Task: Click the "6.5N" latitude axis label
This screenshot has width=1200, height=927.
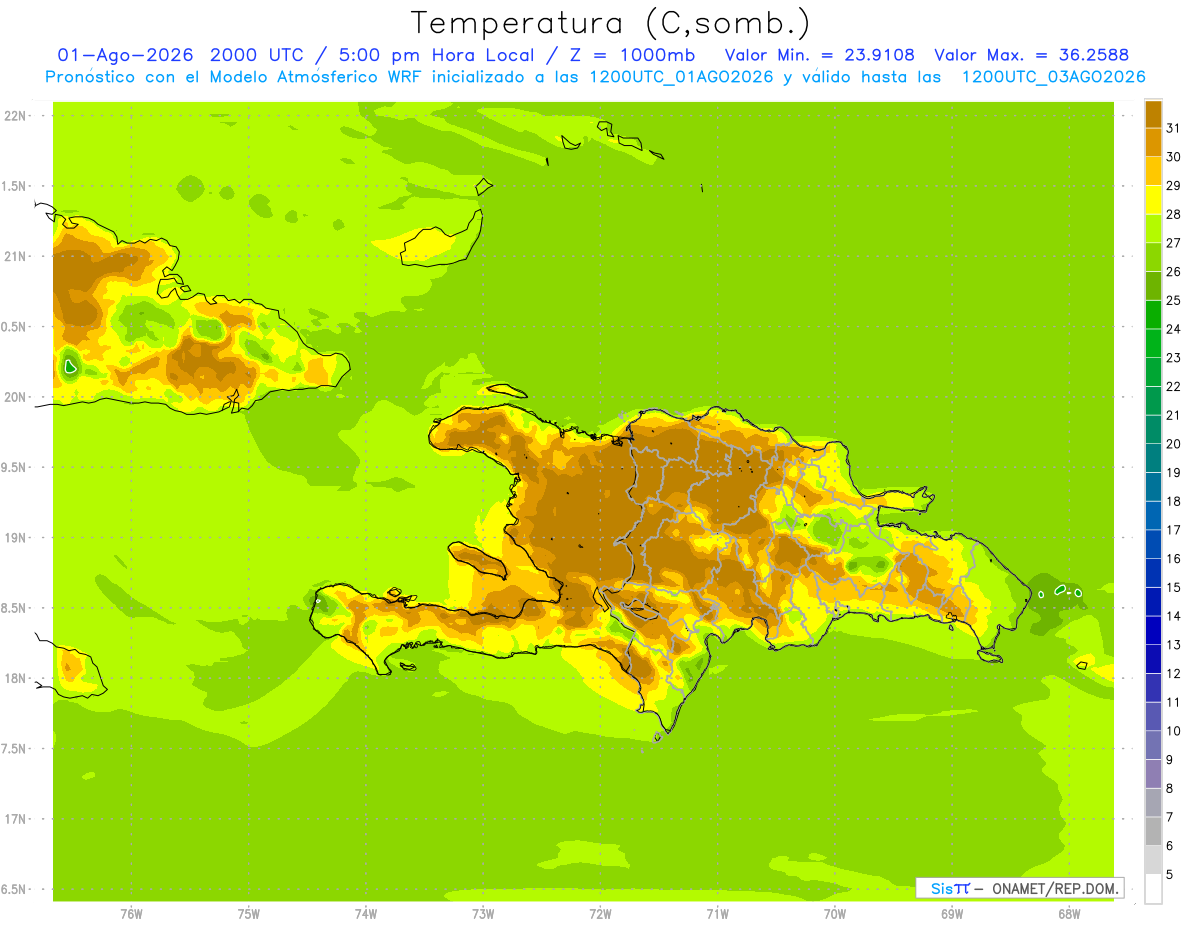Action: [x=15, y=889]
